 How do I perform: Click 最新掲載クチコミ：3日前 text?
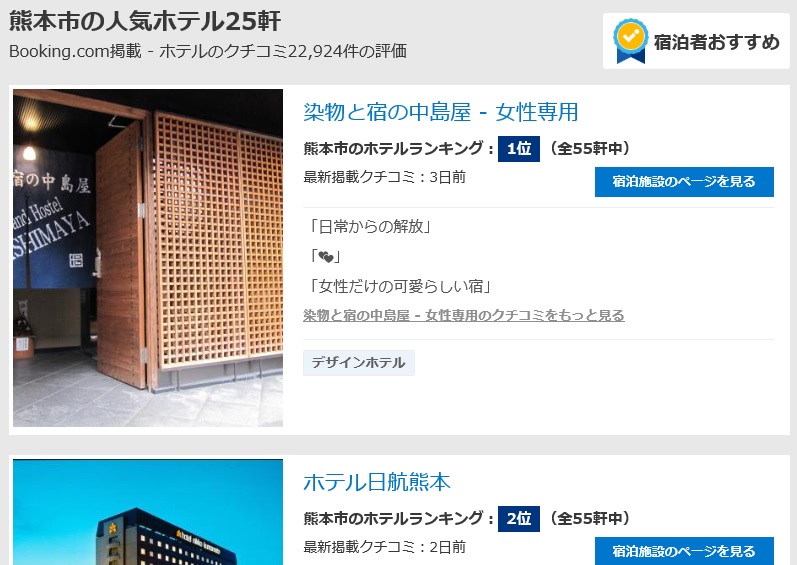point(384,177)
